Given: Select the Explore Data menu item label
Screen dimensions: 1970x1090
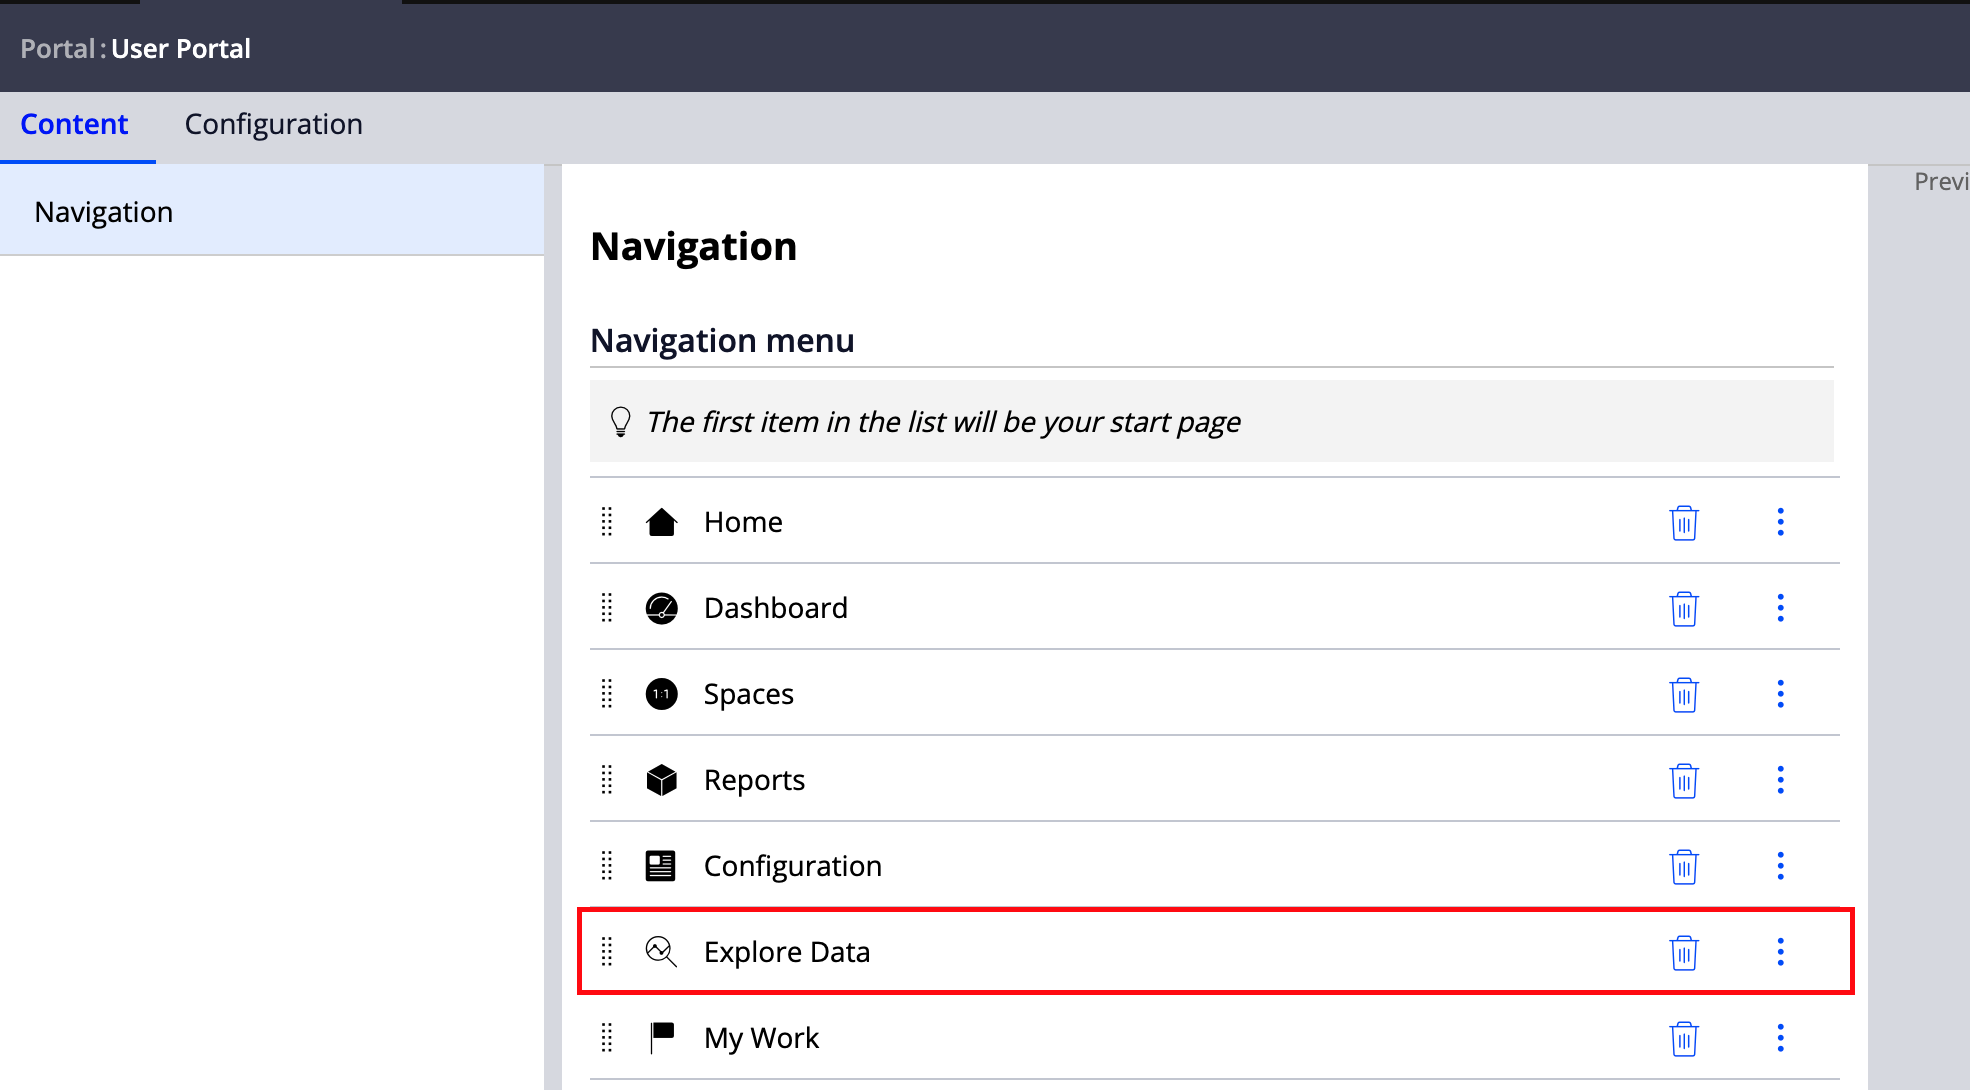Looking at the screenshot, I should (x=787, y=952).
